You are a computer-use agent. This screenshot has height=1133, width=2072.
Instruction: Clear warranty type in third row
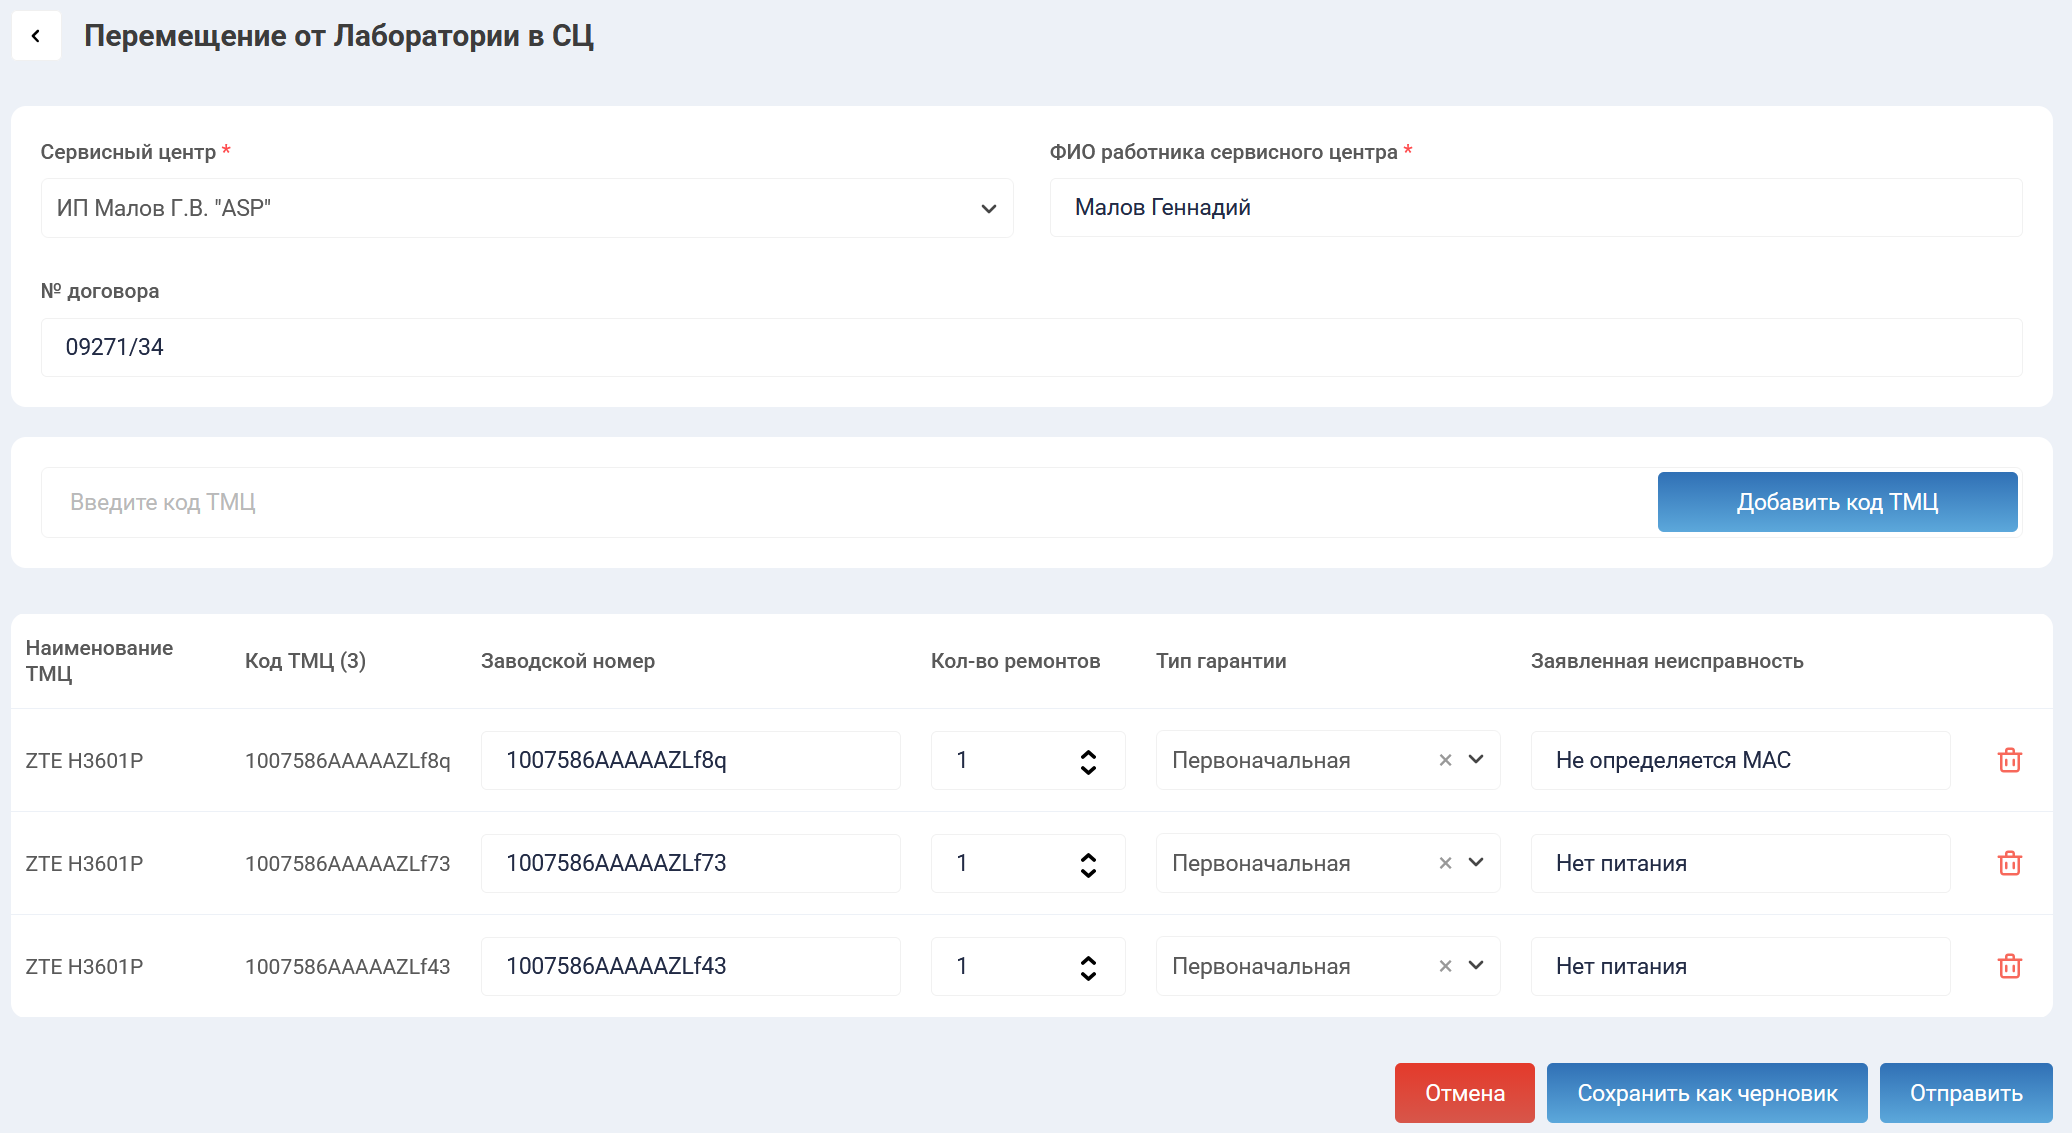[x=1445, y=966]
